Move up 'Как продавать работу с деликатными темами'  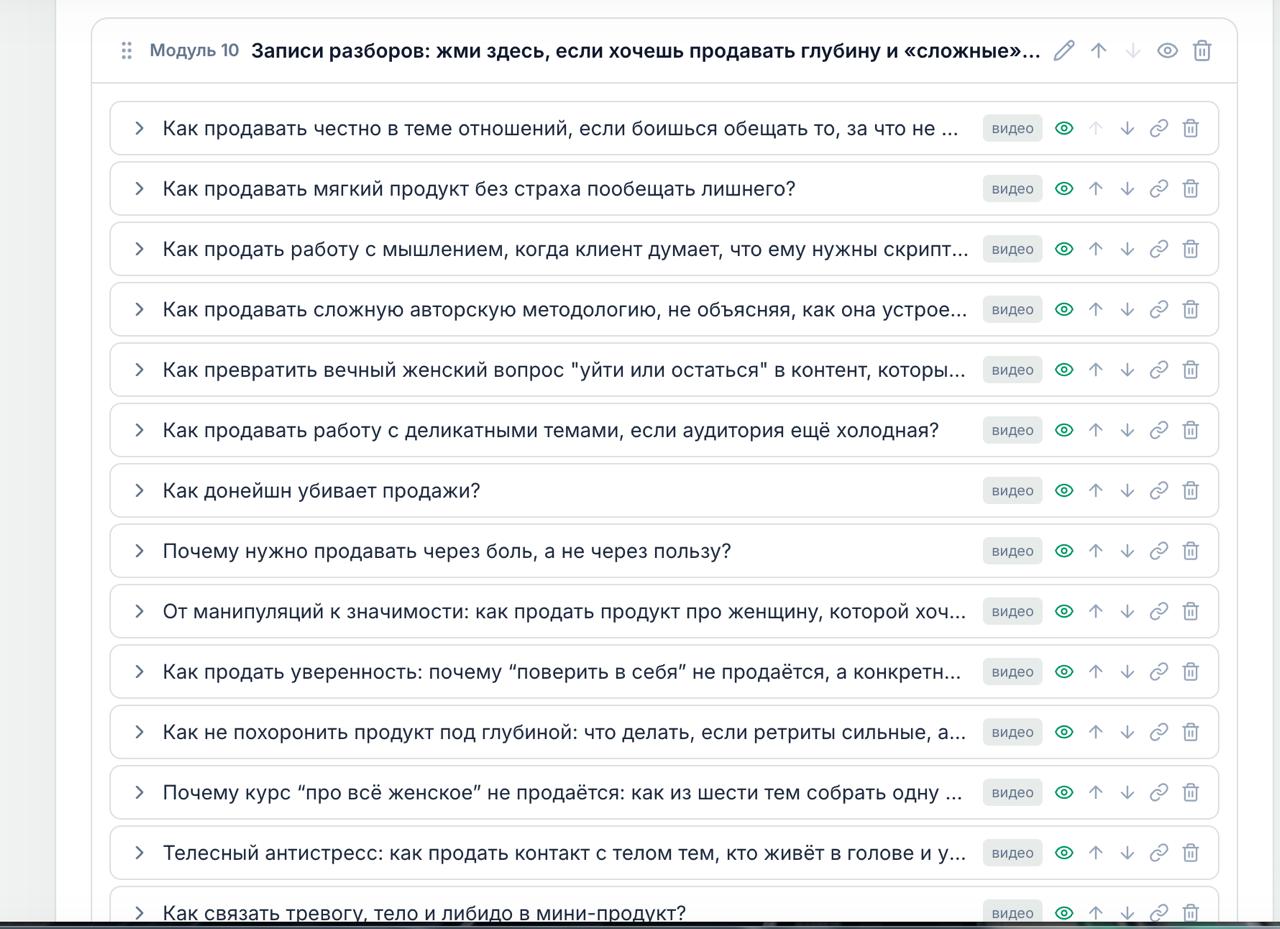pos(1095,430)
